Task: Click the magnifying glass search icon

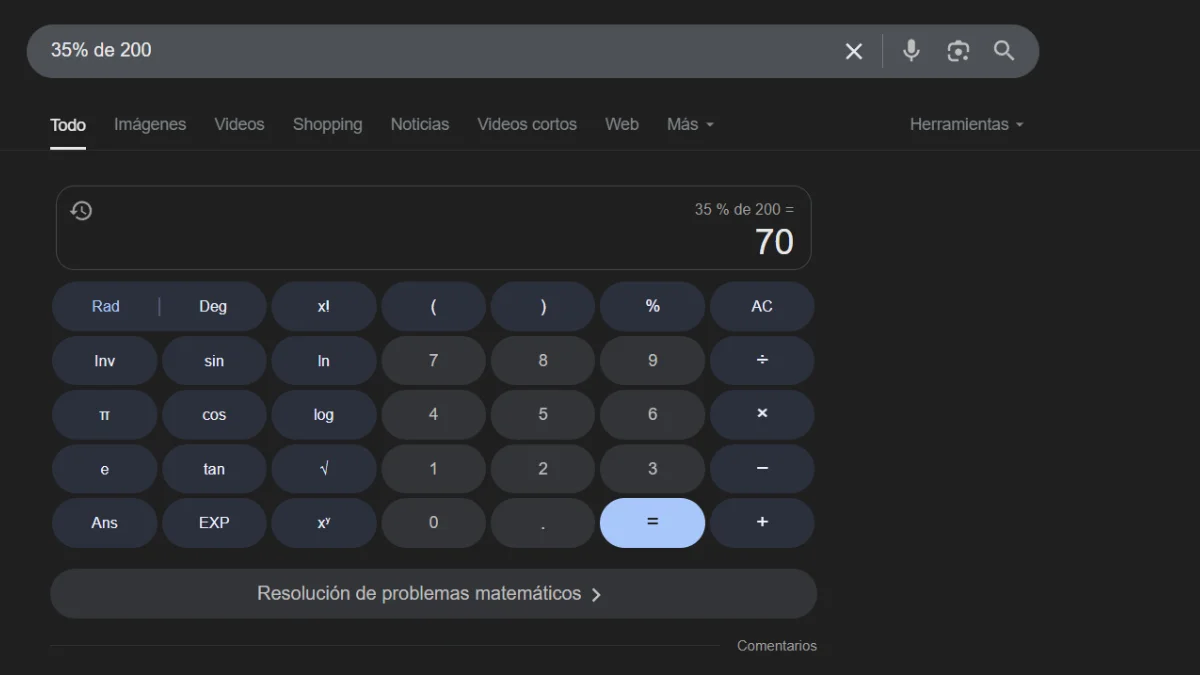Action: tap(1004, 51)
